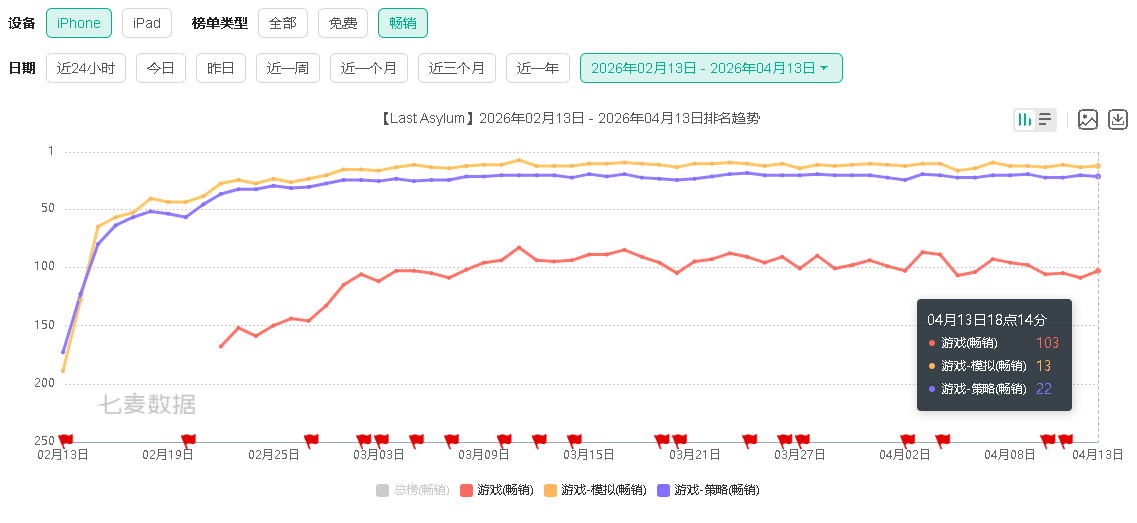1137x523 pixels.
Task: Save chart as image icon
Action: coord(1088,120)
